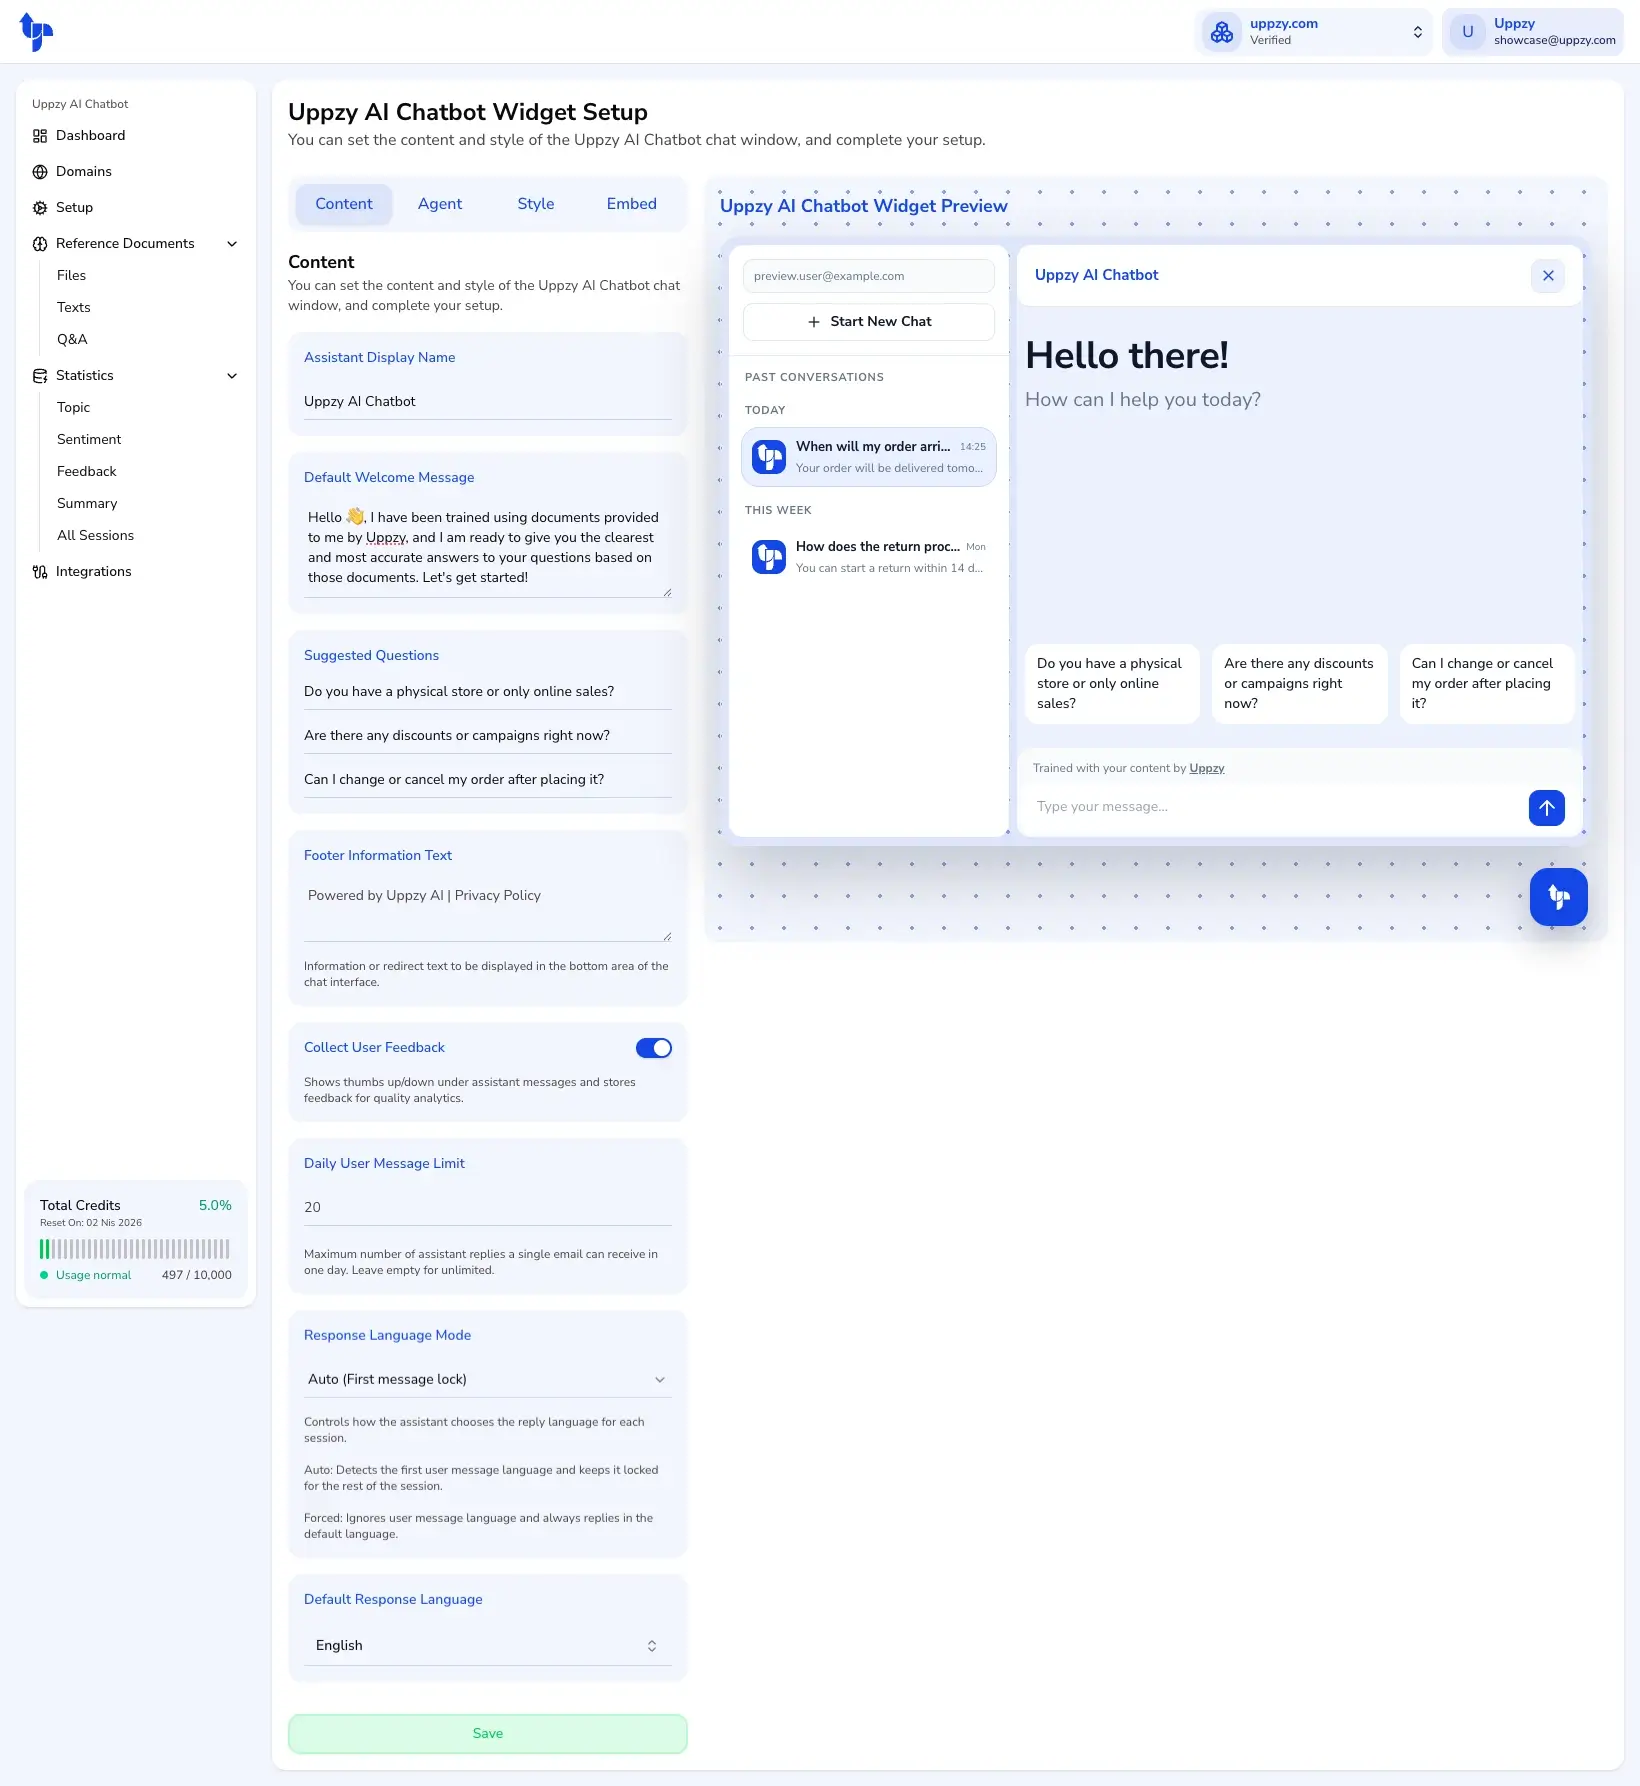Click the user avatar U icon
The image size is (1640, 1786).
(1467, 32)
